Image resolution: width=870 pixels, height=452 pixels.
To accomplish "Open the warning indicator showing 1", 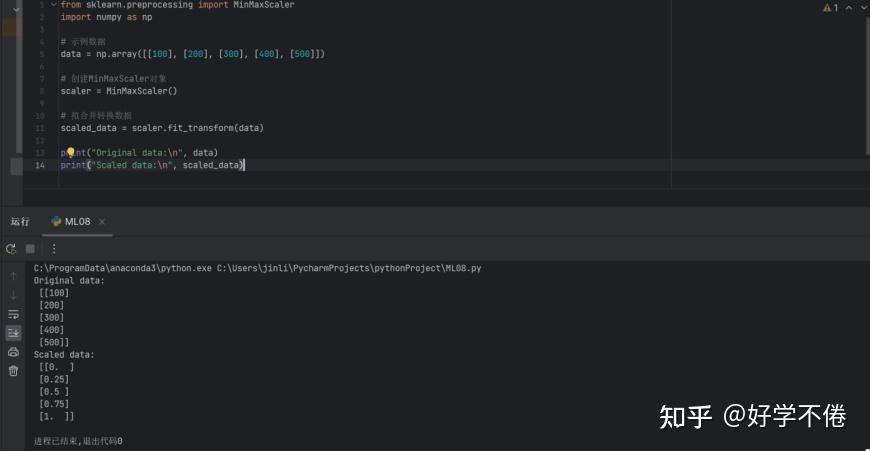I will click(831, 8).
